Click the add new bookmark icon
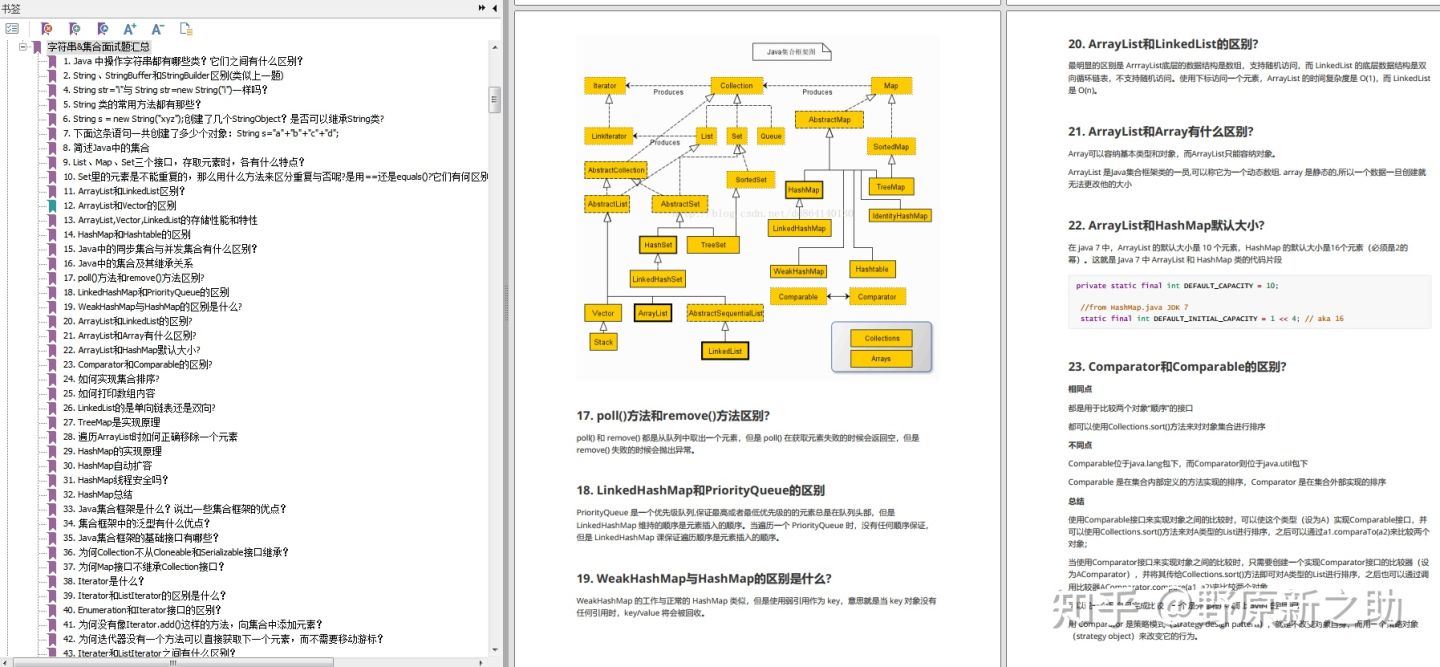Screen dimensions: 1440x667 pos(74,29)
